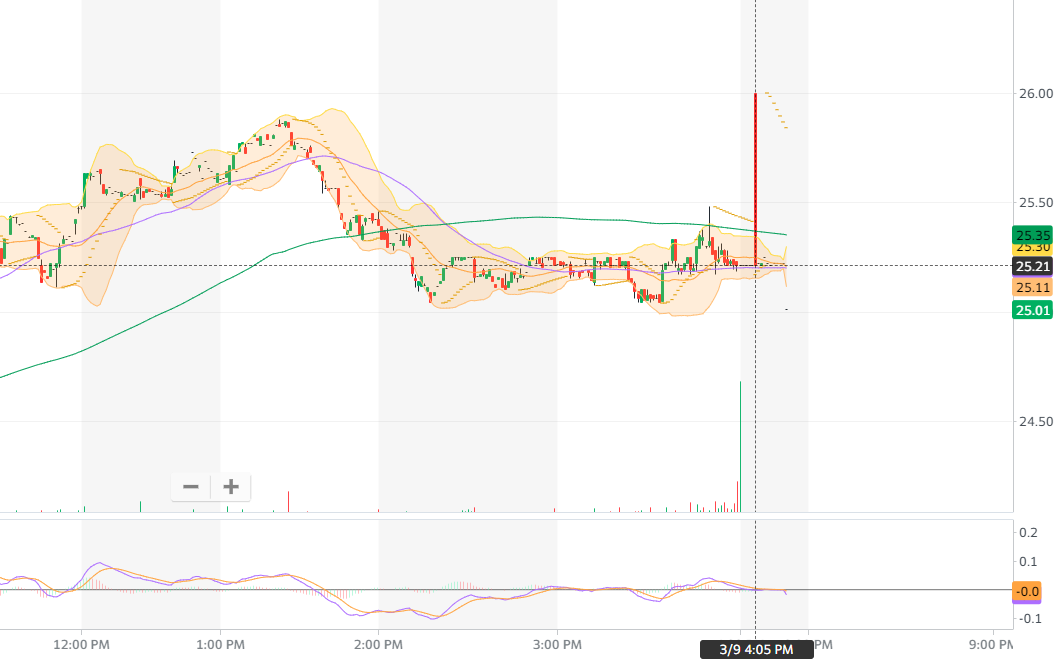Click the 2:00 PM time axis label

tap(378, 644)
